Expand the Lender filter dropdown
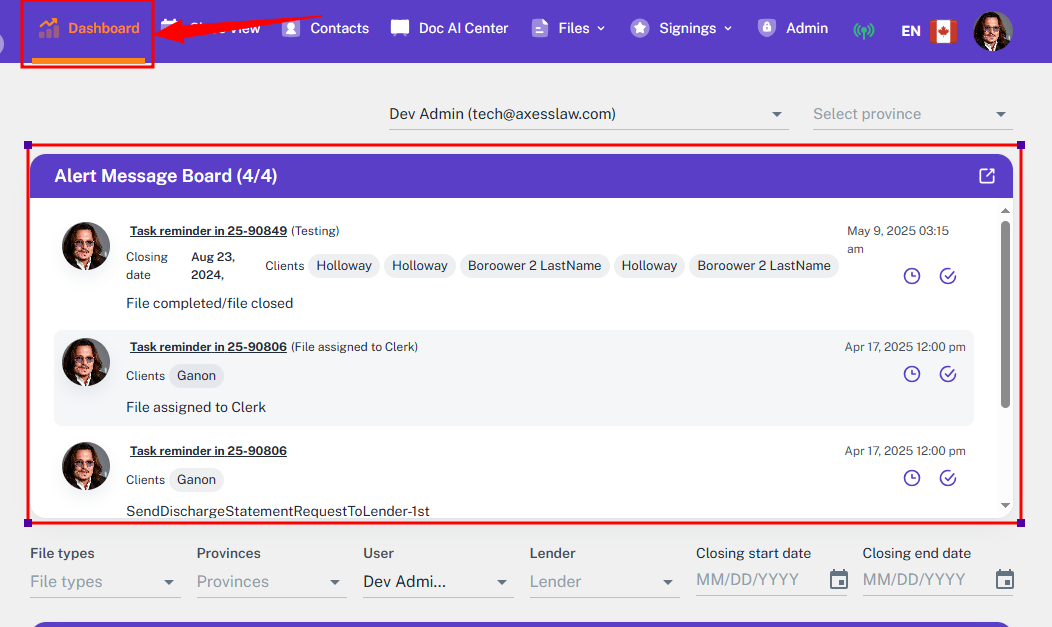 [603, 582]
